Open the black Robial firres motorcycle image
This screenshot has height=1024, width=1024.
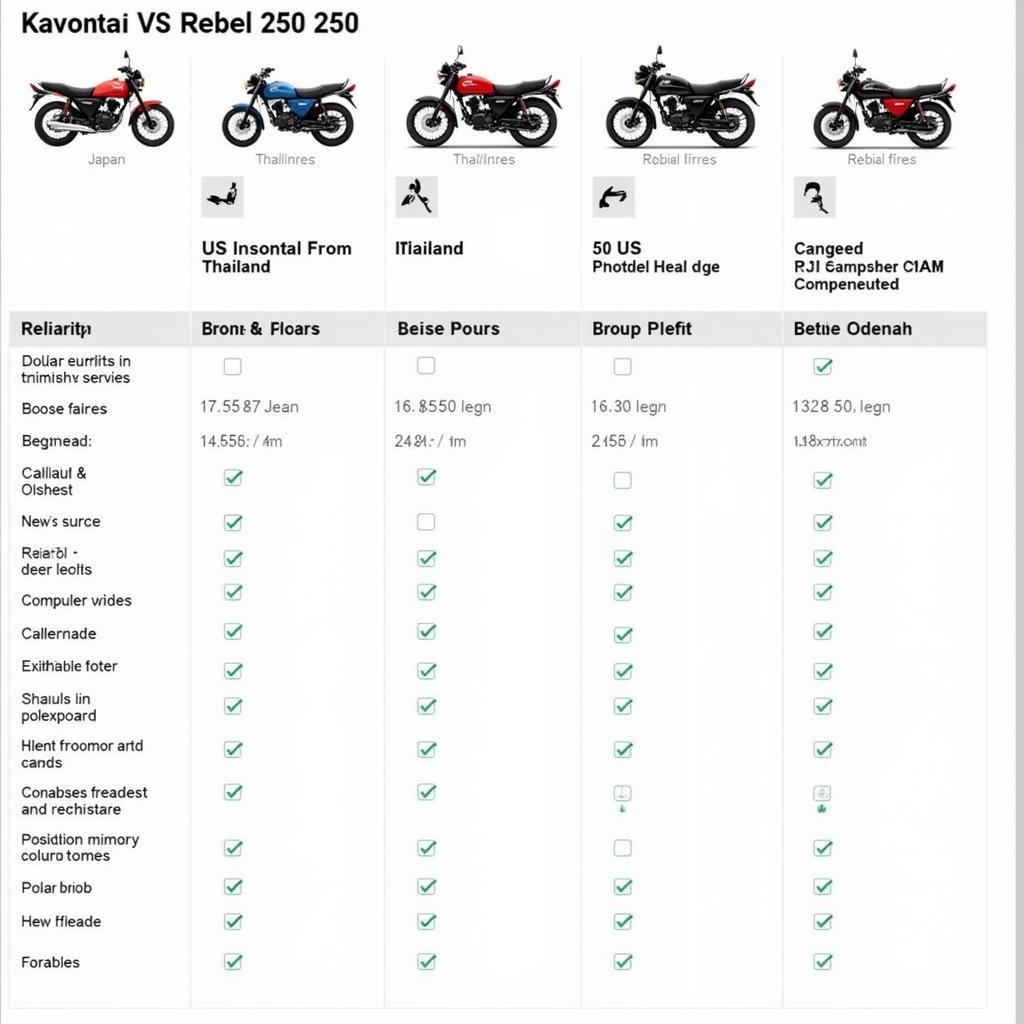(682, 103)
